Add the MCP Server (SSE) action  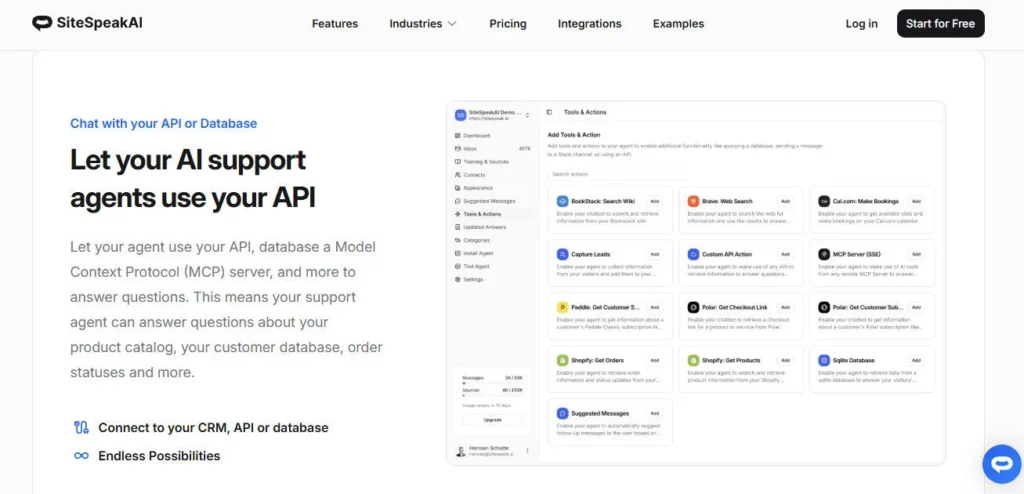[x=916, y=254]
